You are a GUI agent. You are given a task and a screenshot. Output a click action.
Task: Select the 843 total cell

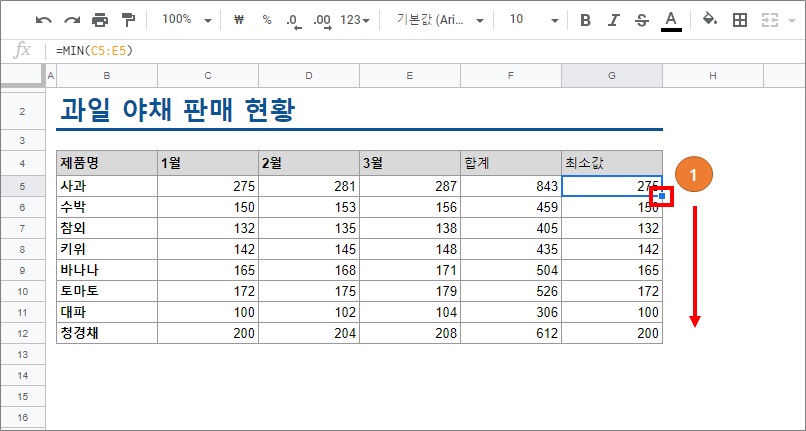(510, 186)
